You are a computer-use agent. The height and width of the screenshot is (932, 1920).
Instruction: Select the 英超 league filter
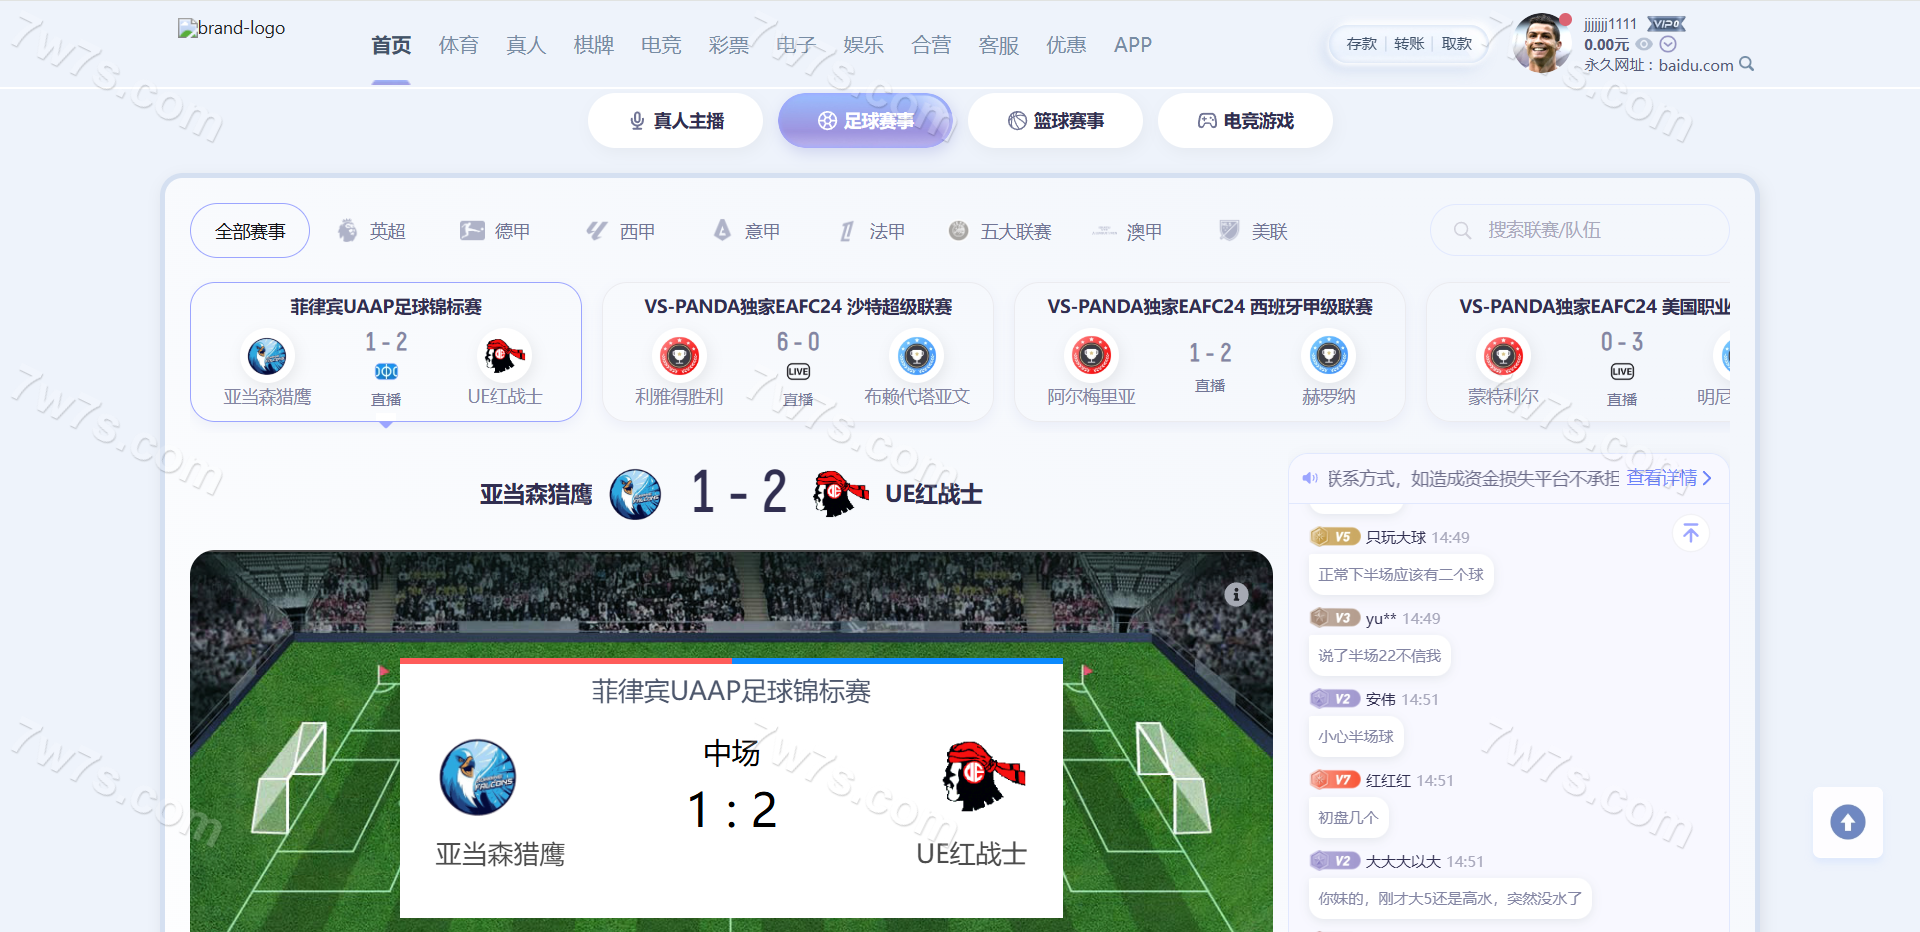coord(372,231)
